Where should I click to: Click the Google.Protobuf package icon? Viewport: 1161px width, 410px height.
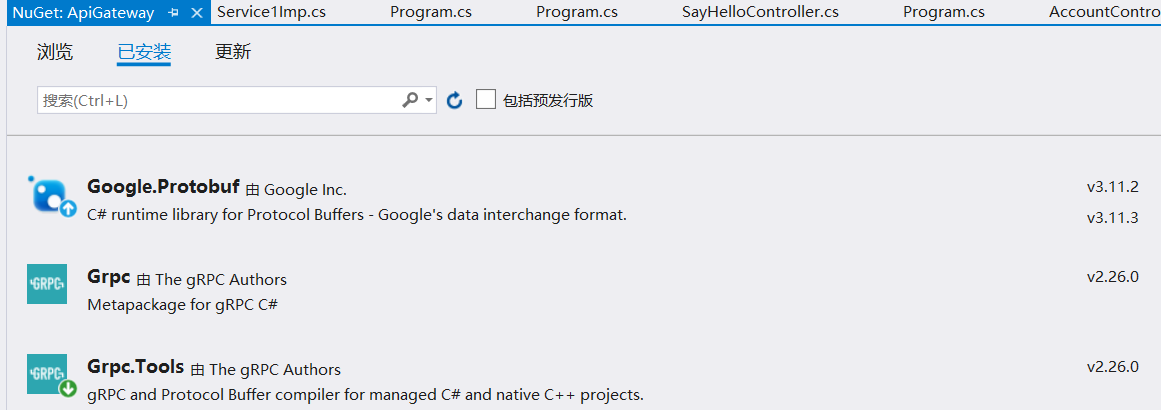pos(48,195)
